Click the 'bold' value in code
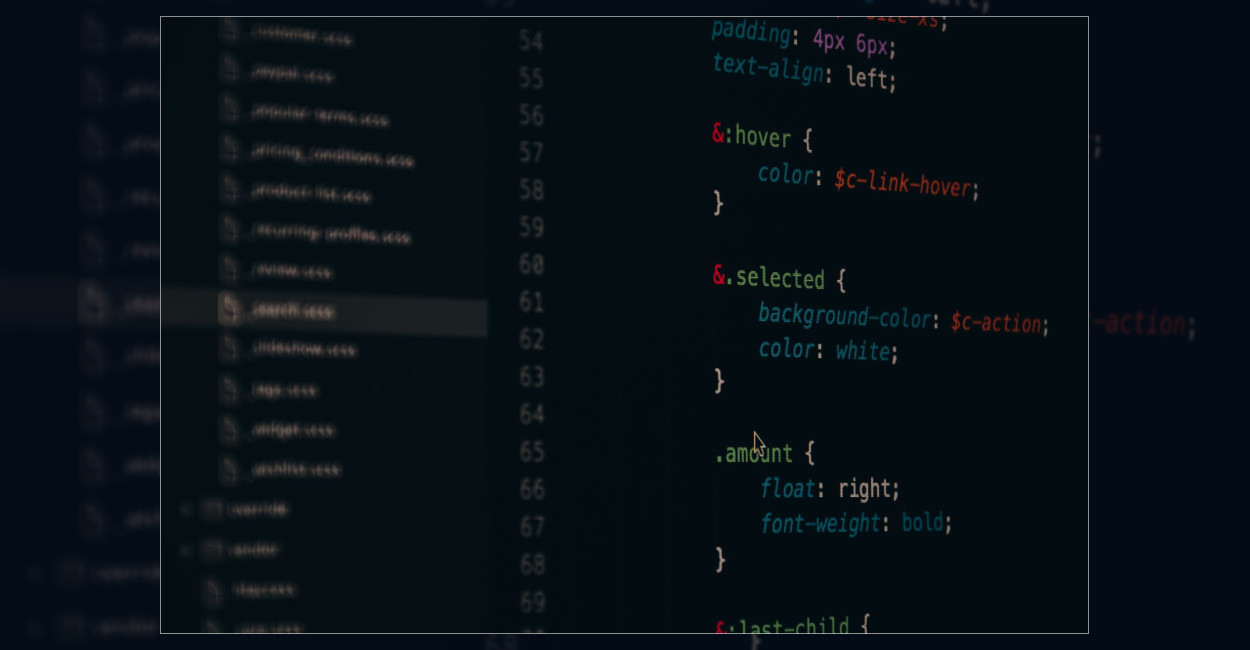The image size is (1250, 650). [922, 522]
